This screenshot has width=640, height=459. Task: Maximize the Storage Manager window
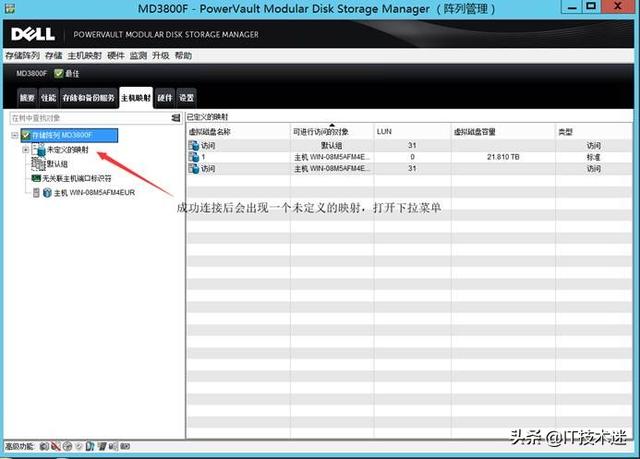pos(591,7)
